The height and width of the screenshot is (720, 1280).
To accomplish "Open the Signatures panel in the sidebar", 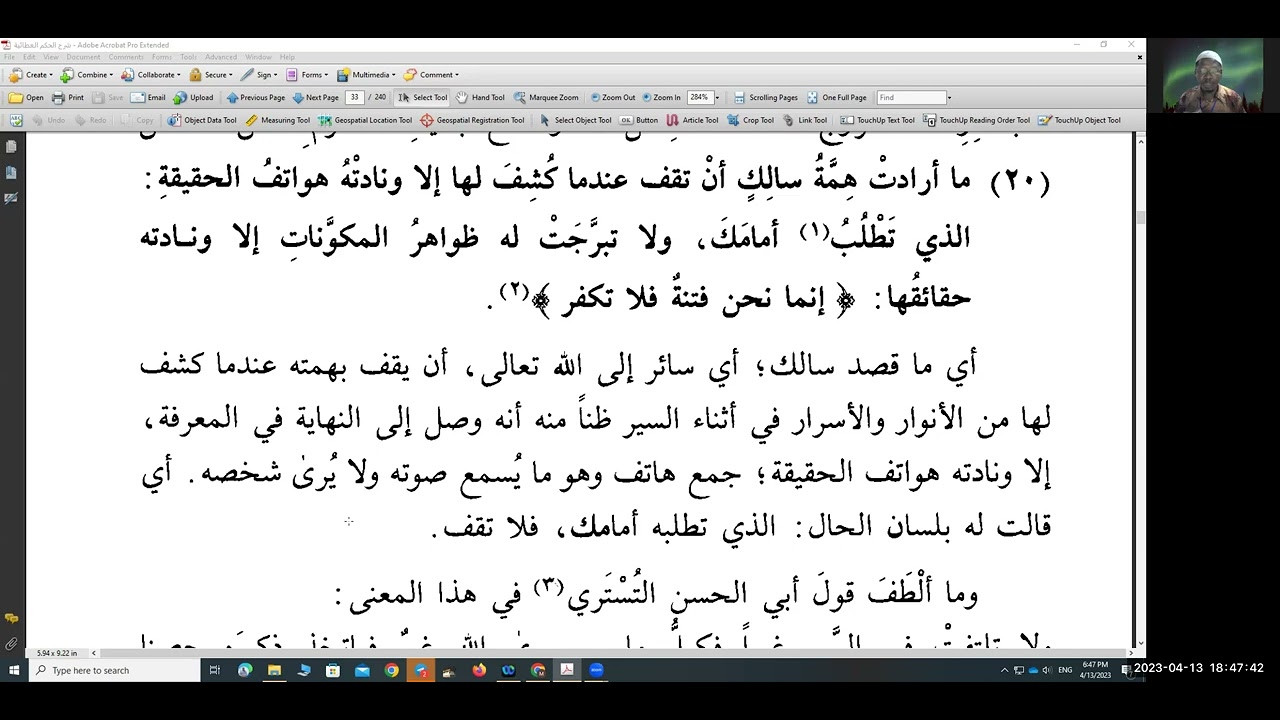I will click(11, 198).
